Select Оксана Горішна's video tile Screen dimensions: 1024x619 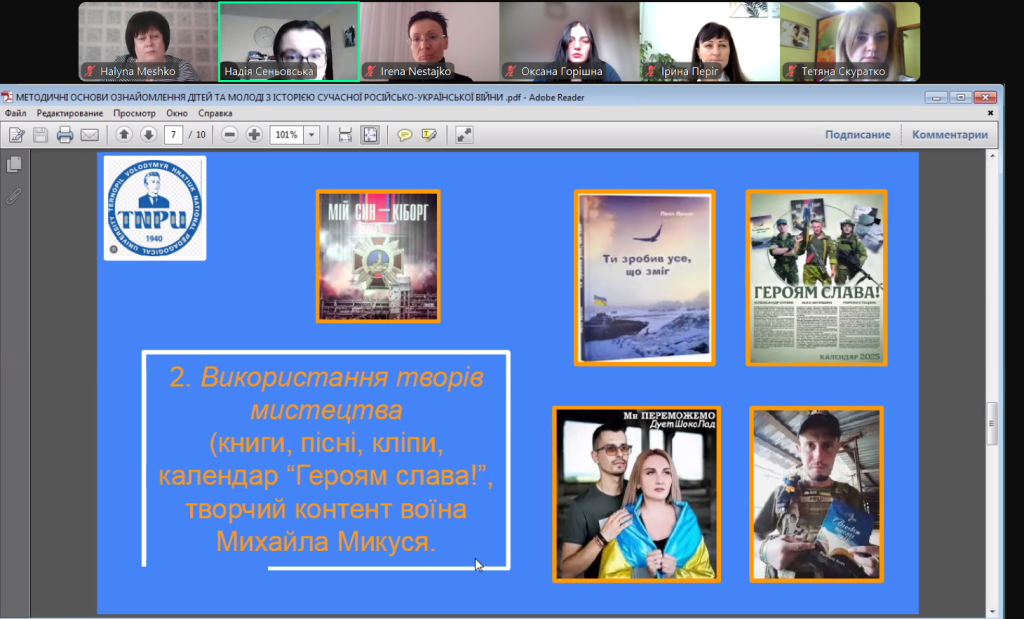coord(569,41)
